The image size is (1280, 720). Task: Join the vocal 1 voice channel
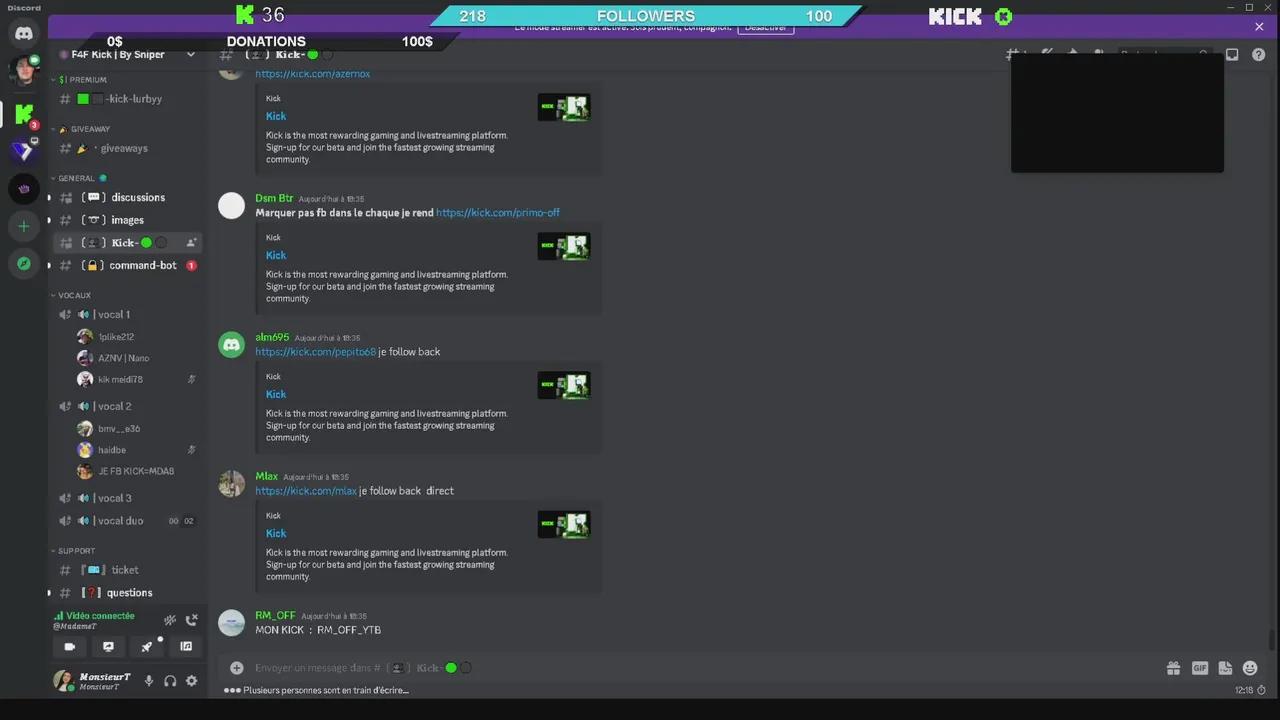click(128, 314)
